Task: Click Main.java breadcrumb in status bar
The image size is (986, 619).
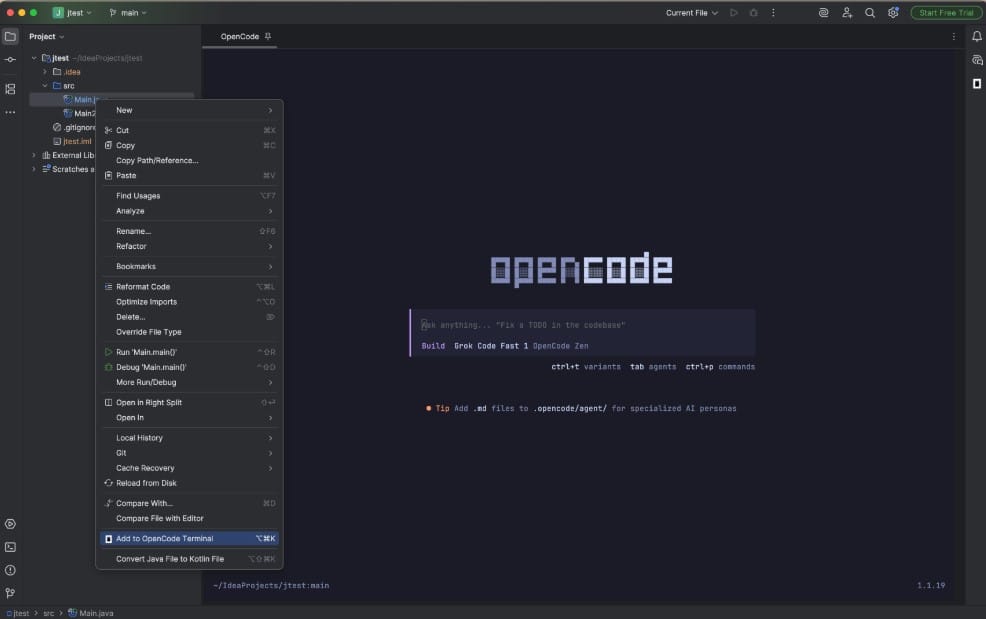Action: point(91,613)
